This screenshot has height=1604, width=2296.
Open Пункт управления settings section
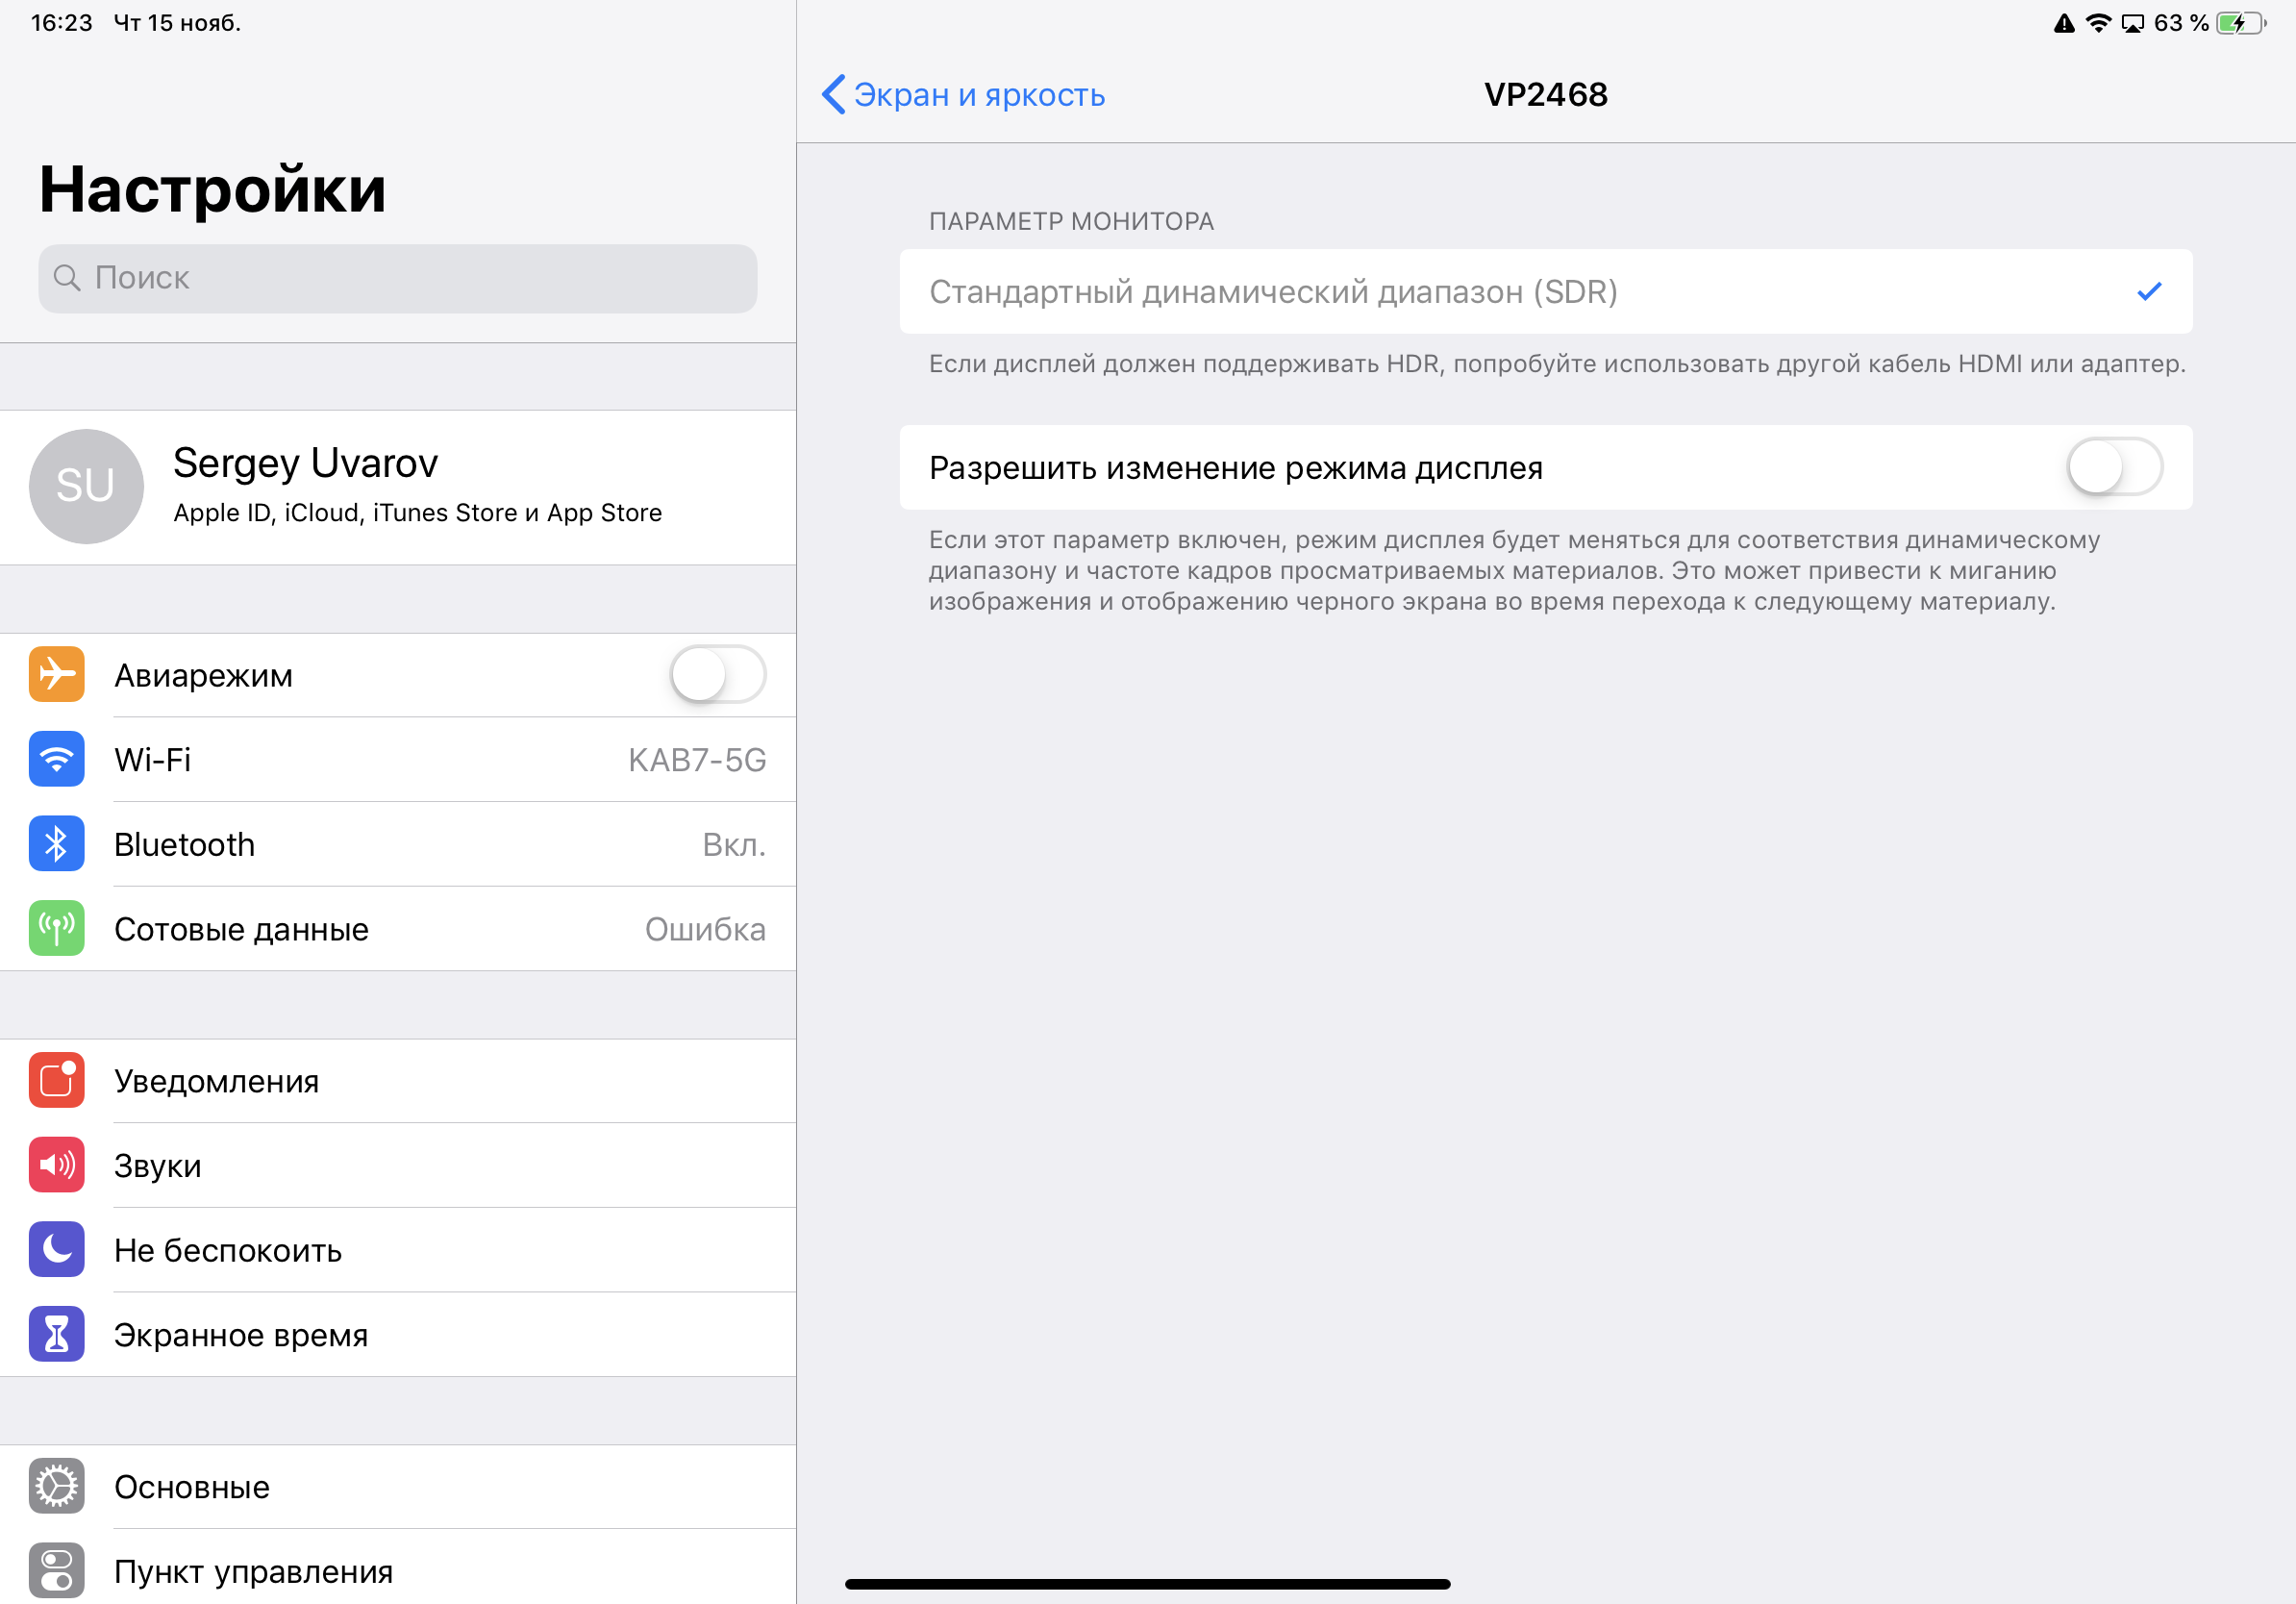point(253,1571)
